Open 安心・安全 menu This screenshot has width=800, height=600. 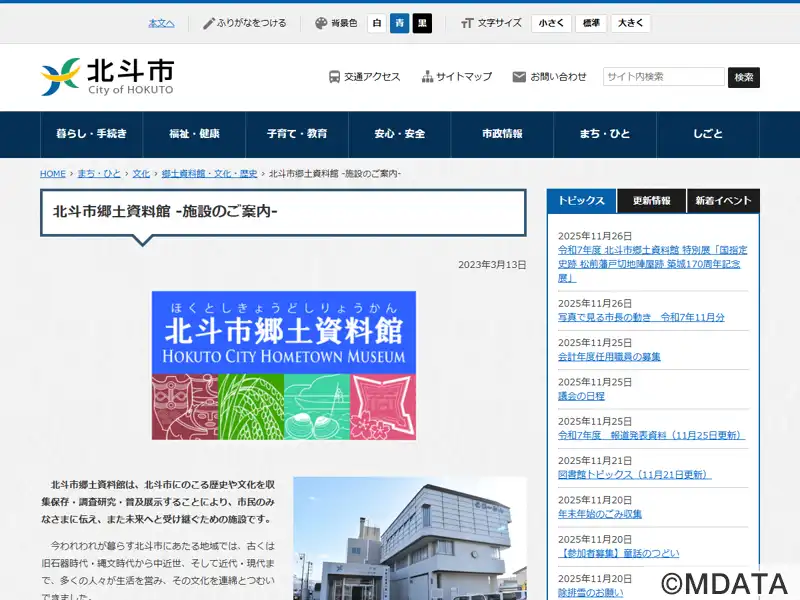[x=399, y=134]
